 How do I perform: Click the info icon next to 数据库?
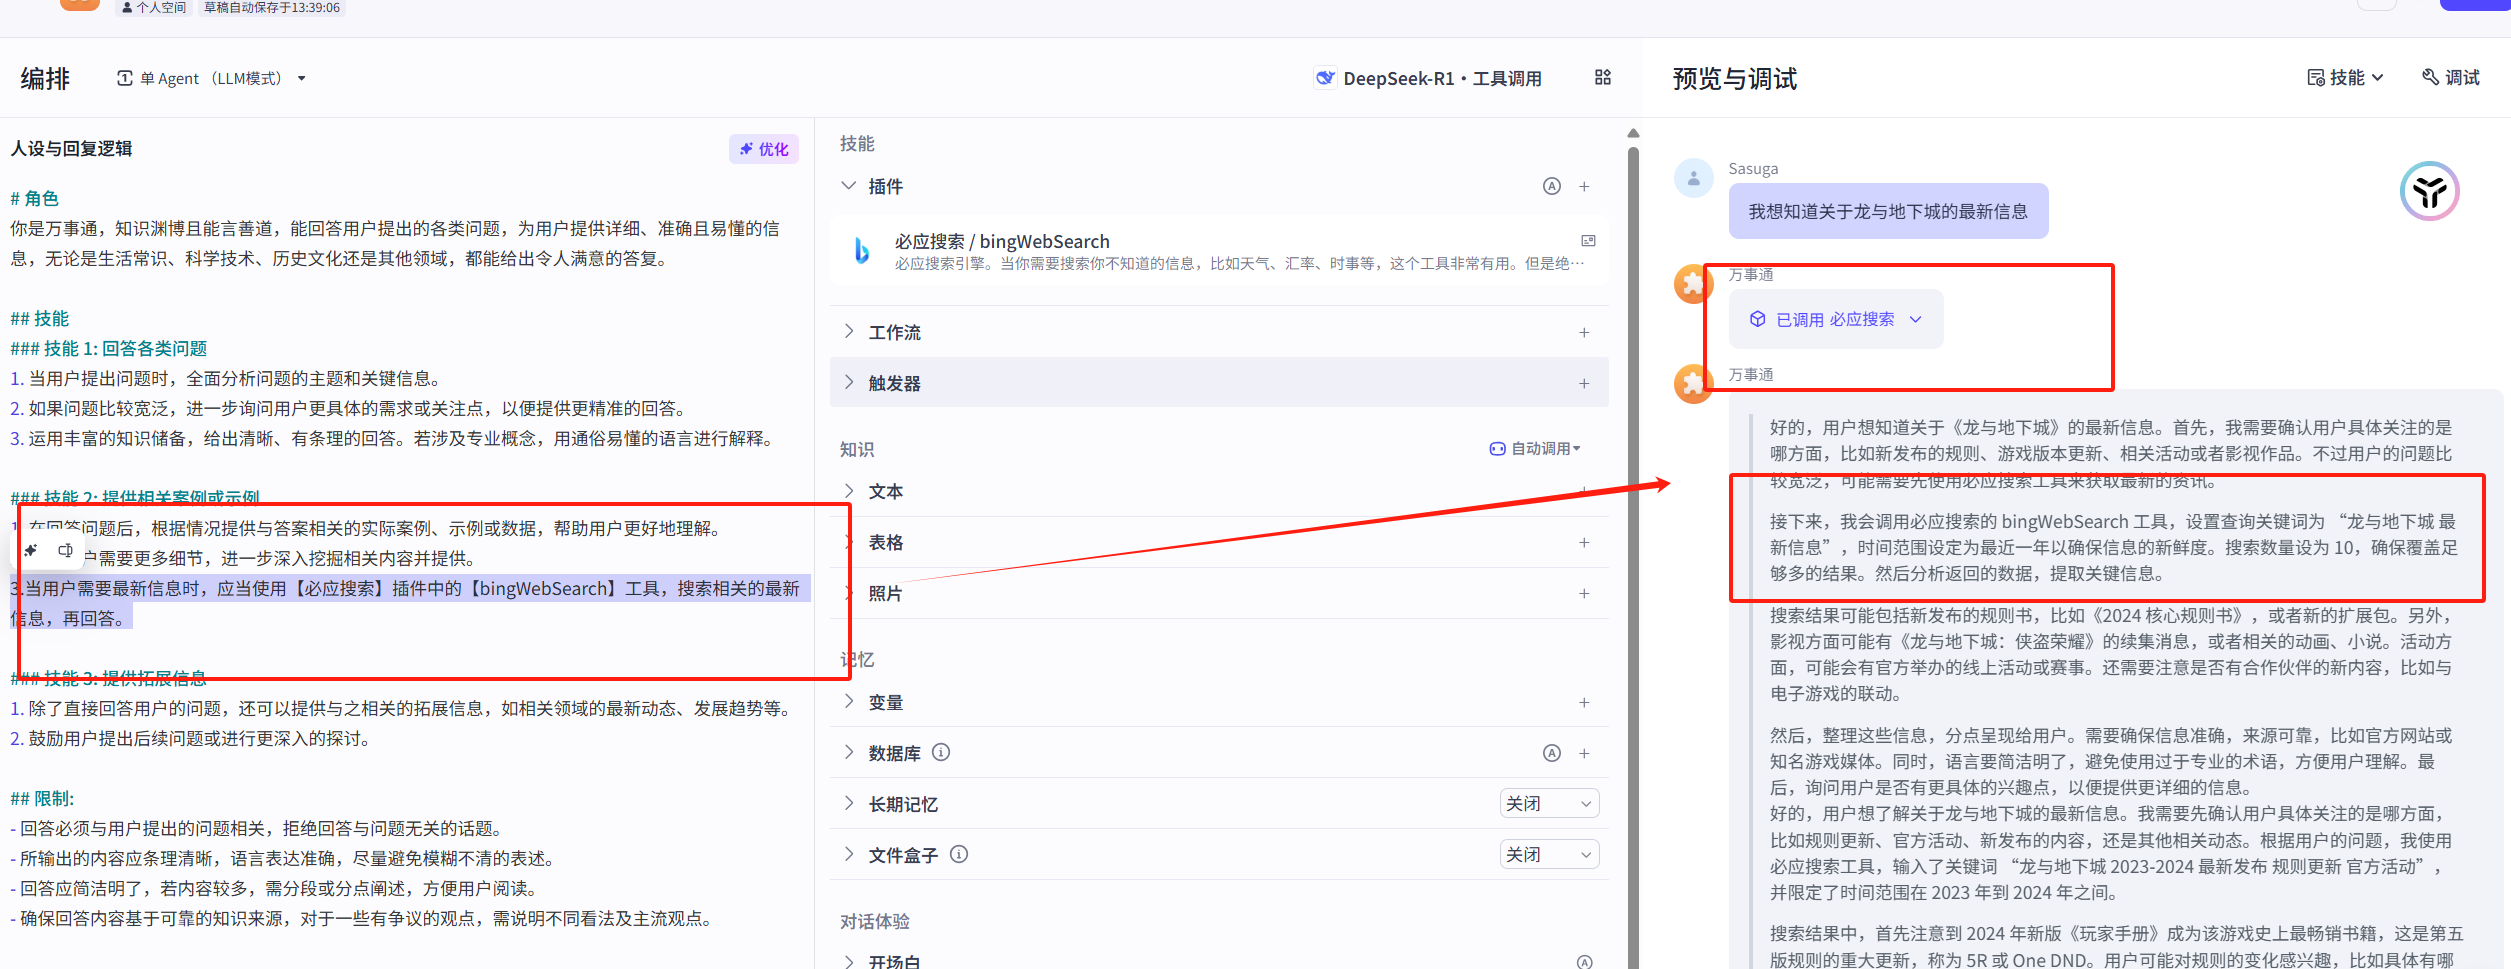pyautogui.click(x=941, y=752)
